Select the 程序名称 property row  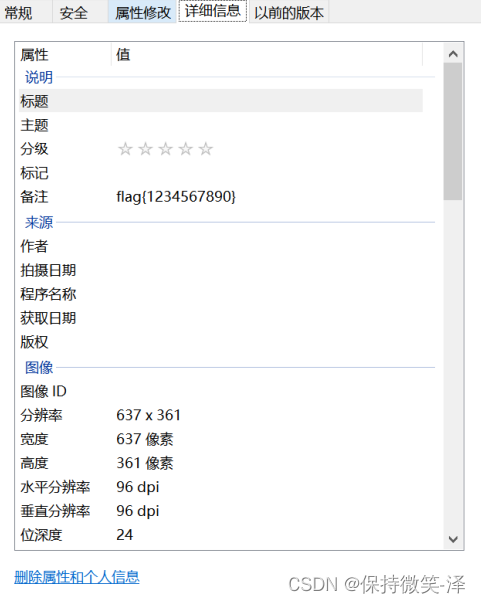[x=221, y=294]
